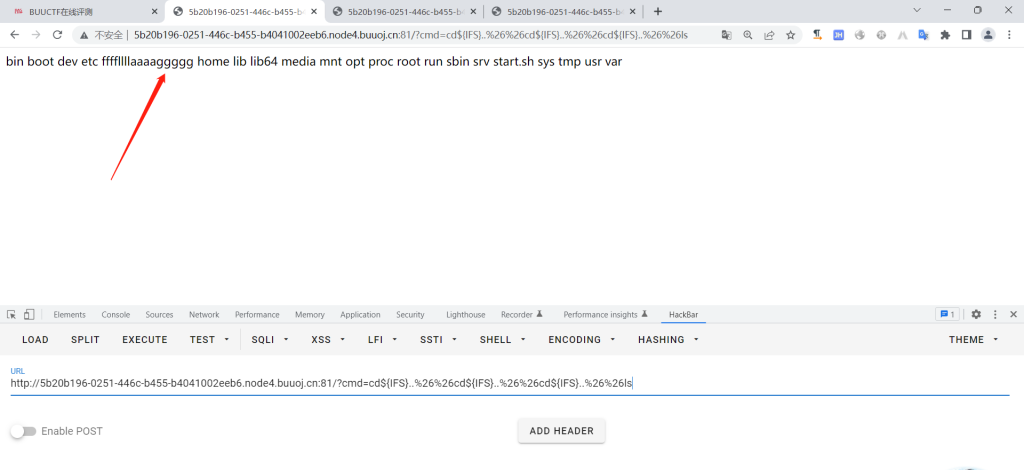Image resolution: width=1024 pixels, height=470 pixels.
Task: Expand the SQLI dropdown in HackBar
Action: coord(270,340)
